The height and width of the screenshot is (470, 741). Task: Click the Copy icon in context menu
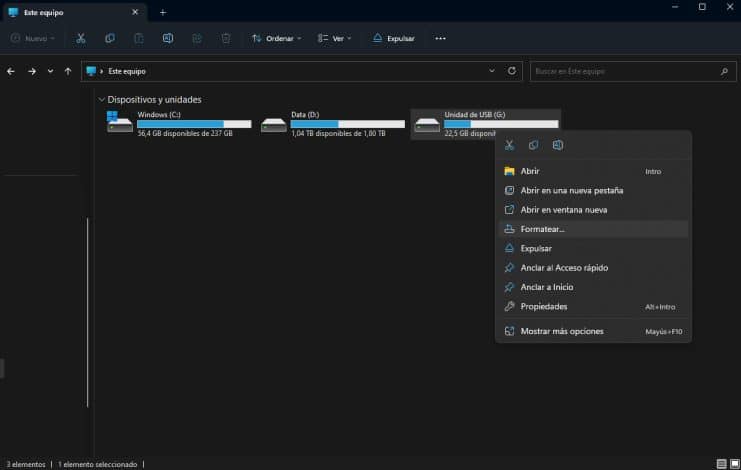point(533,145)
